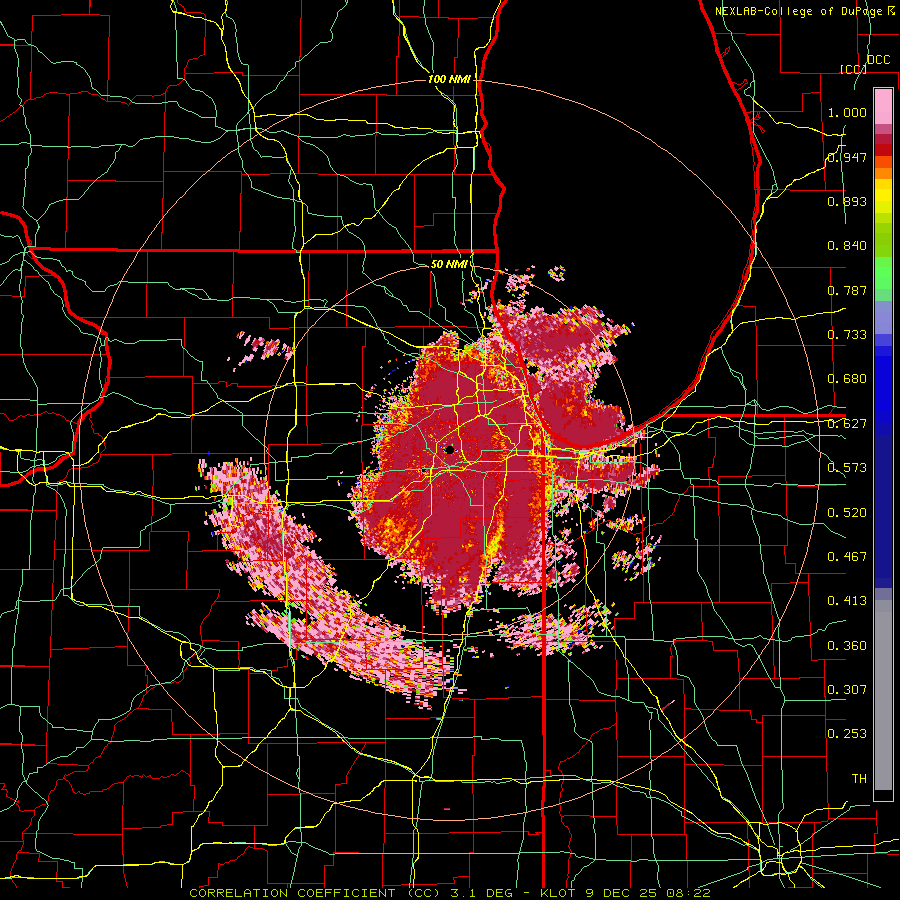
Task: Click the 0.680 scale value
Action: pyautogui.click(x=847, y=379)
